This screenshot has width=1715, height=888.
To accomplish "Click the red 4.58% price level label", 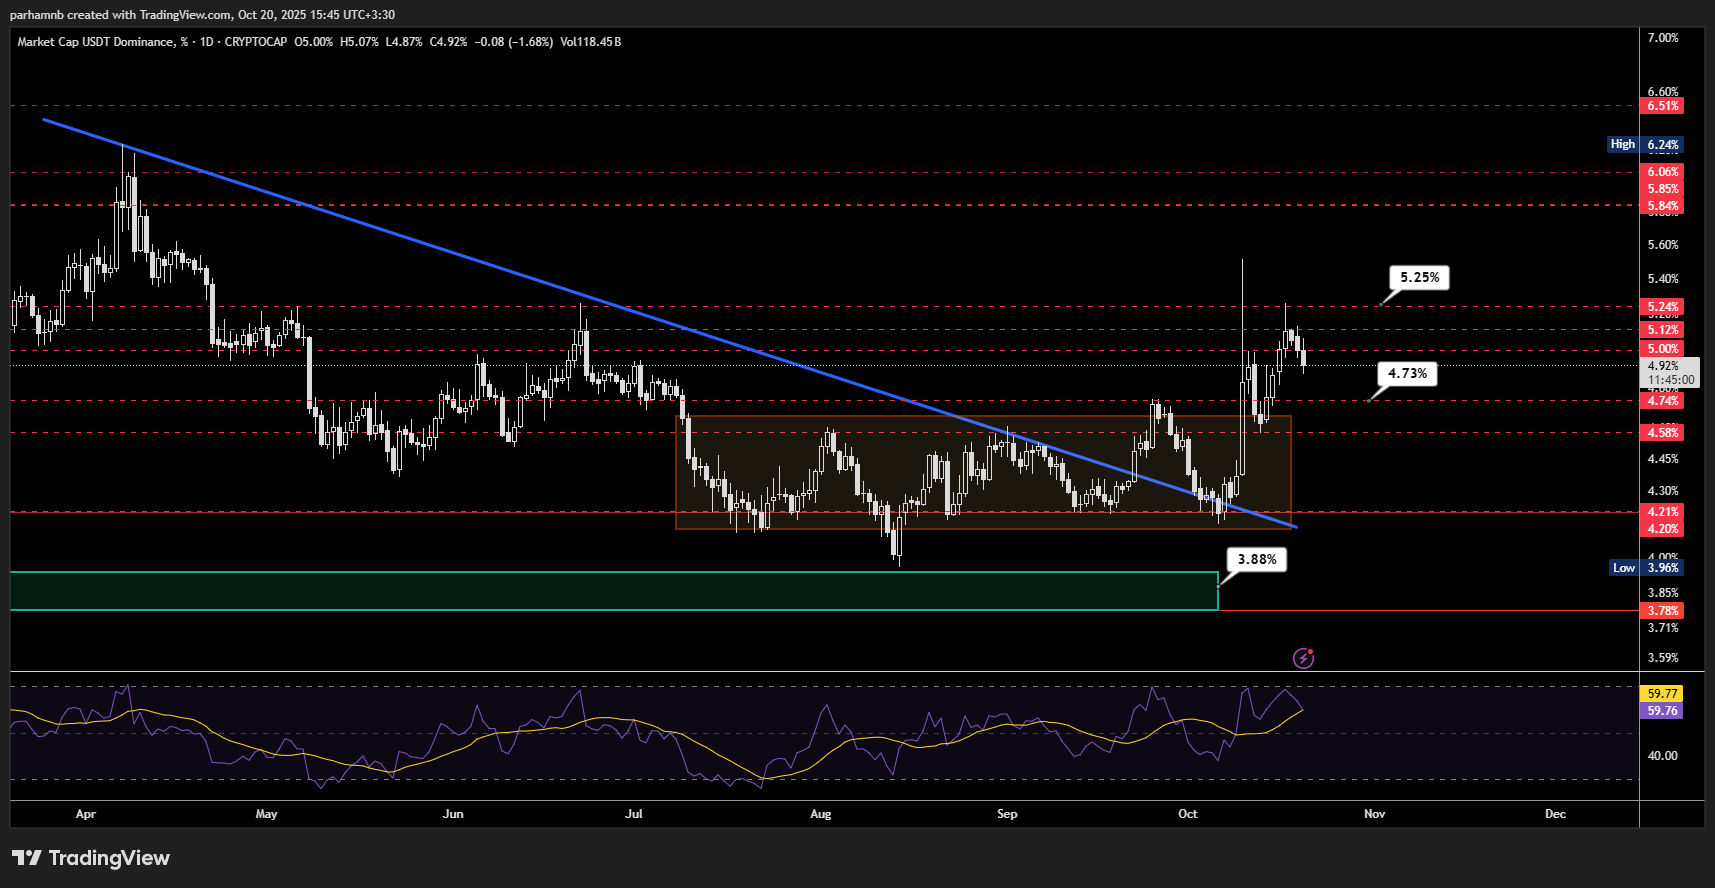I will [1662, 432].
